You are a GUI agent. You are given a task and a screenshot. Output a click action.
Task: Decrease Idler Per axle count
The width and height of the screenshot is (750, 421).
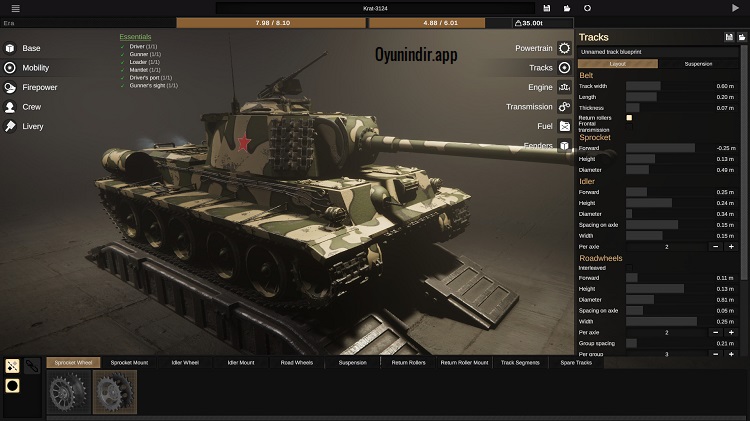tap(716, 247)
